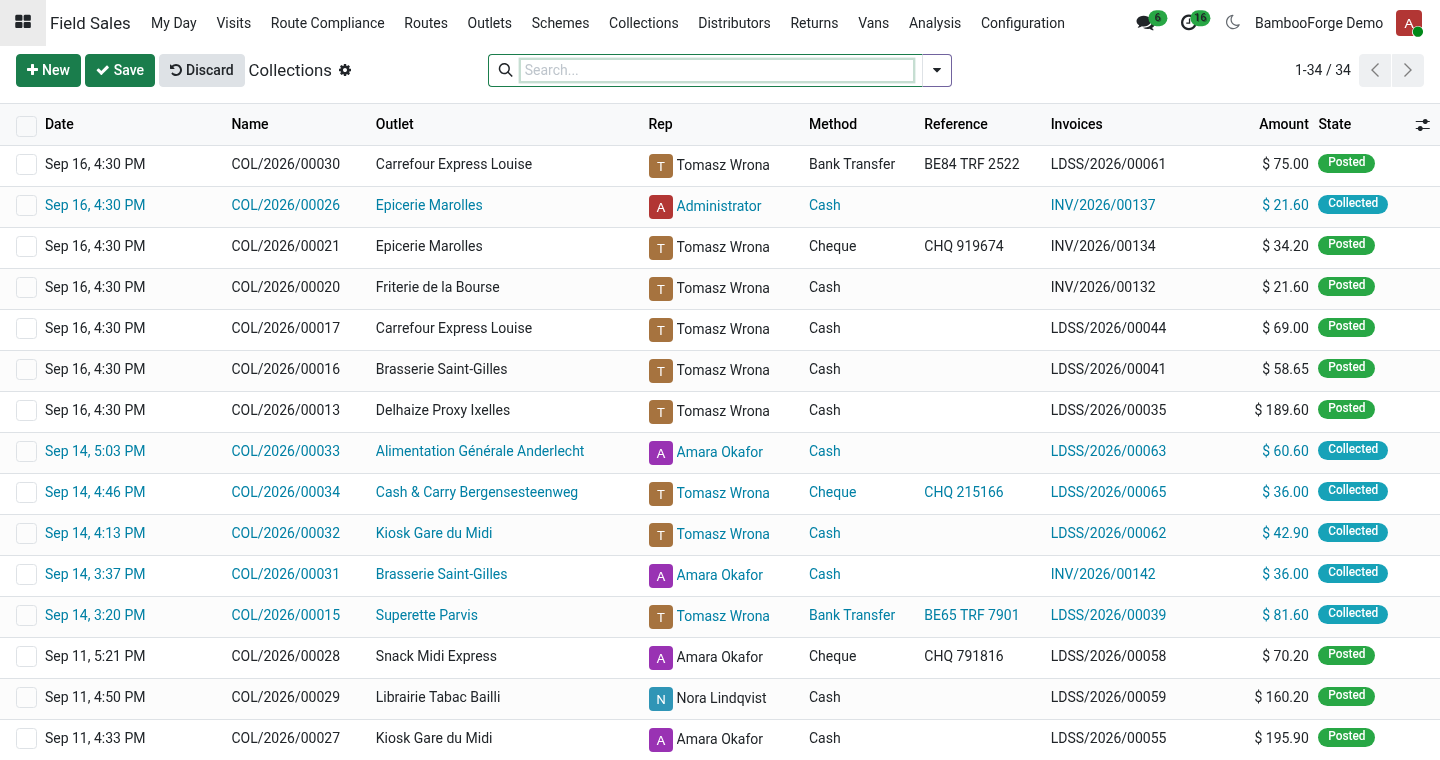Click the Save button
This screenshot has width=1440, height=760.
click(120, 70)
